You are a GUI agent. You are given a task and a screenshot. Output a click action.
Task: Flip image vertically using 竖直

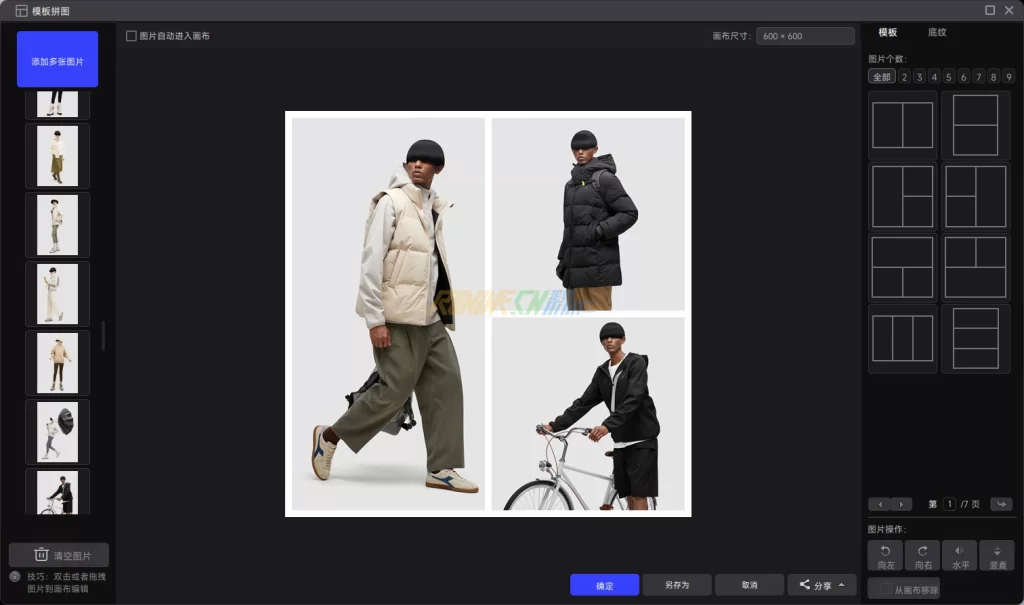pos(996,555)
